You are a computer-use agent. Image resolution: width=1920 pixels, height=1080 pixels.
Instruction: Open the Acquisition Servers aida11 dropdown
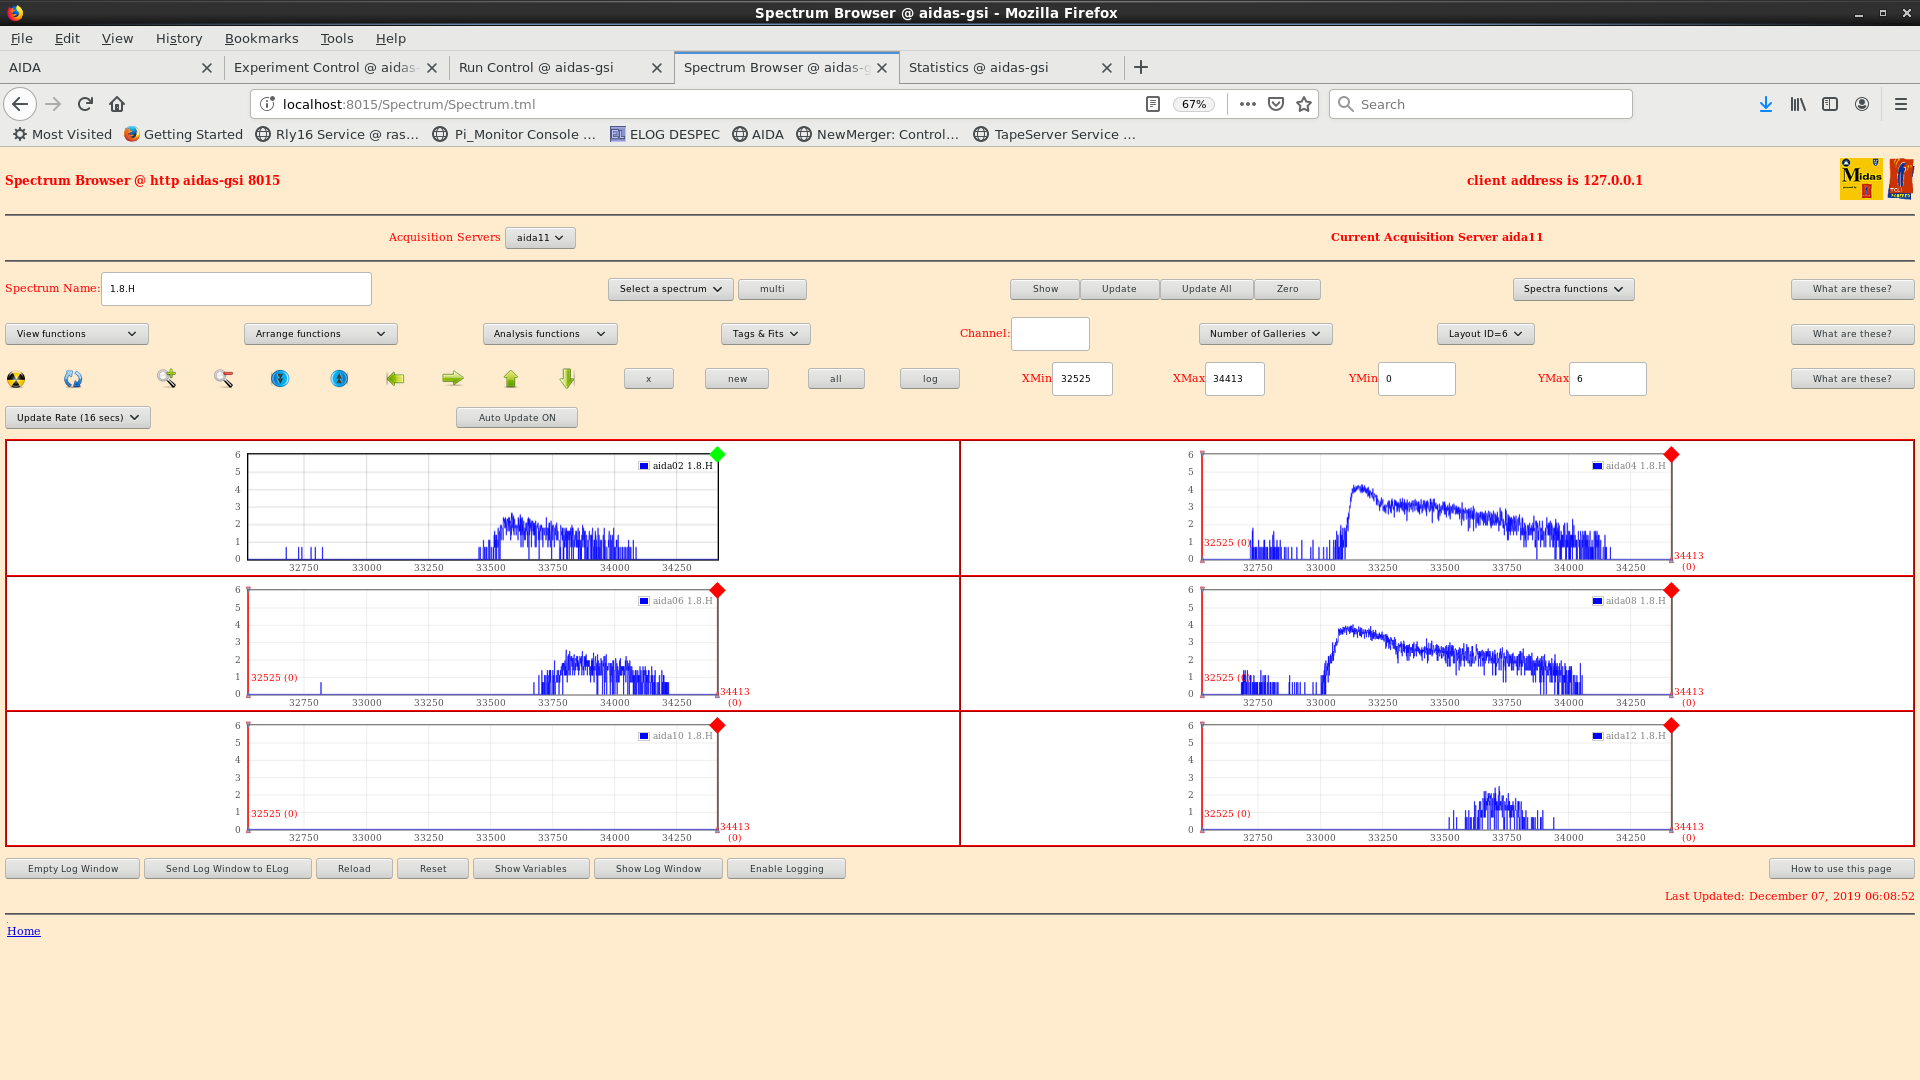click(x=540, y=238)
